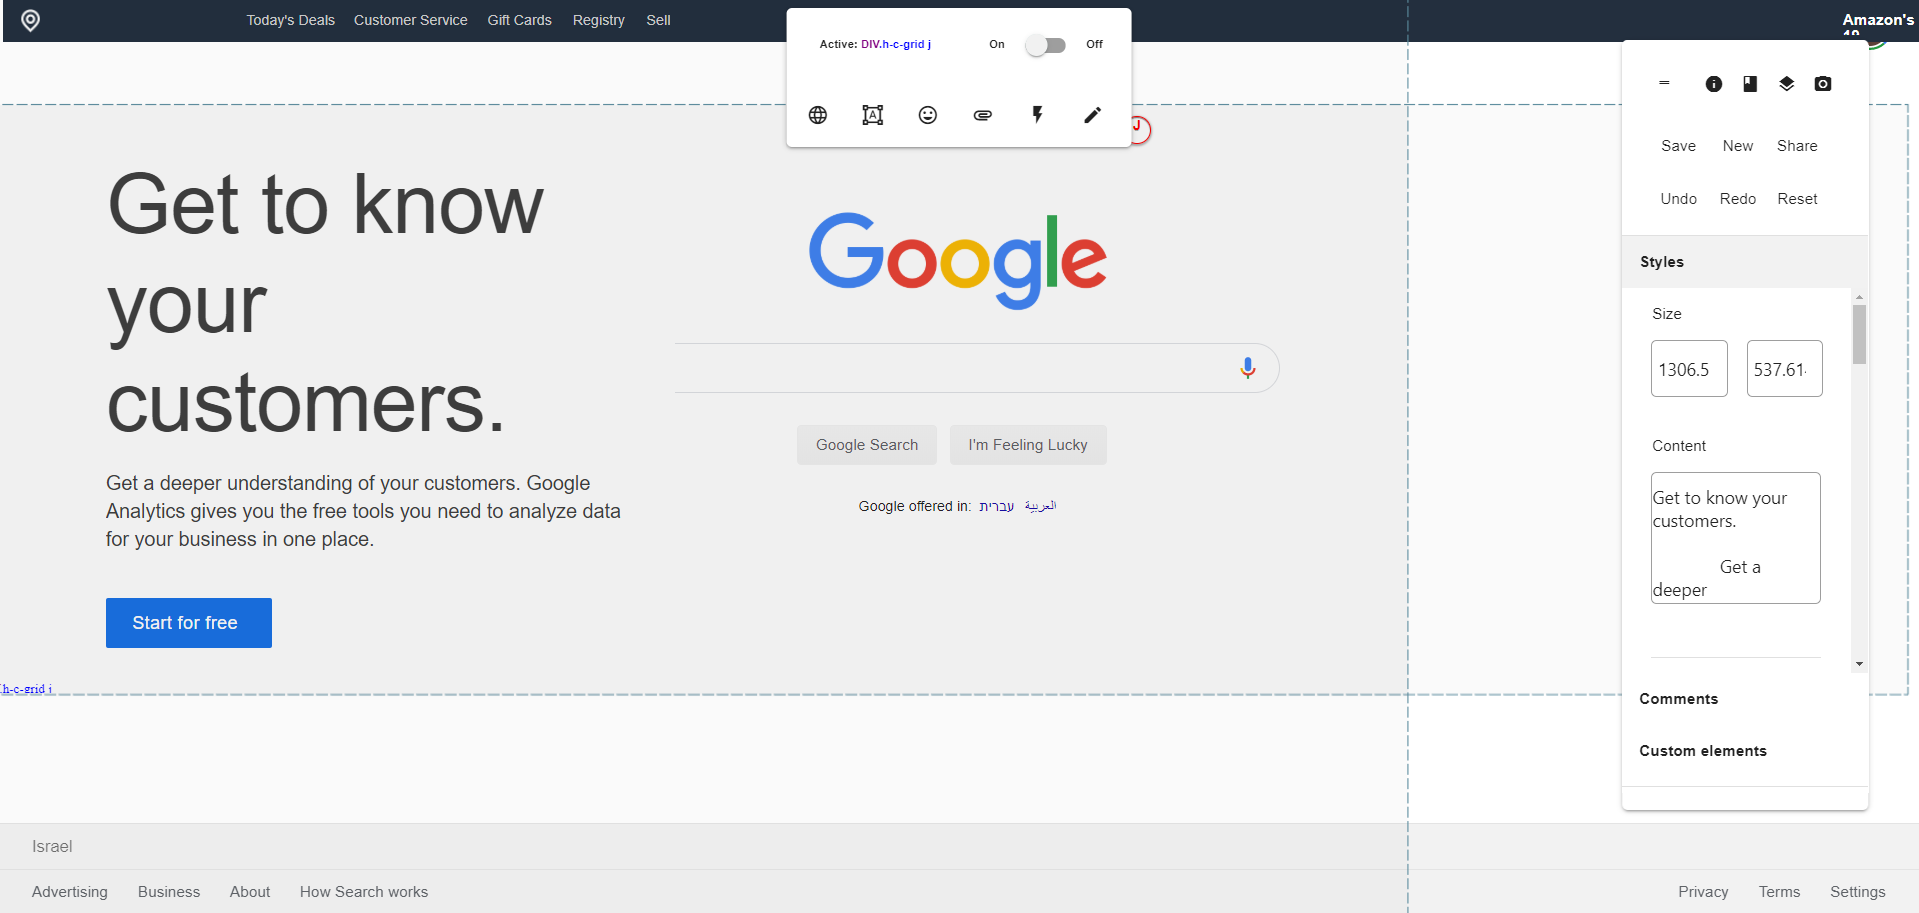Click the Save button

pos(1678,146)
